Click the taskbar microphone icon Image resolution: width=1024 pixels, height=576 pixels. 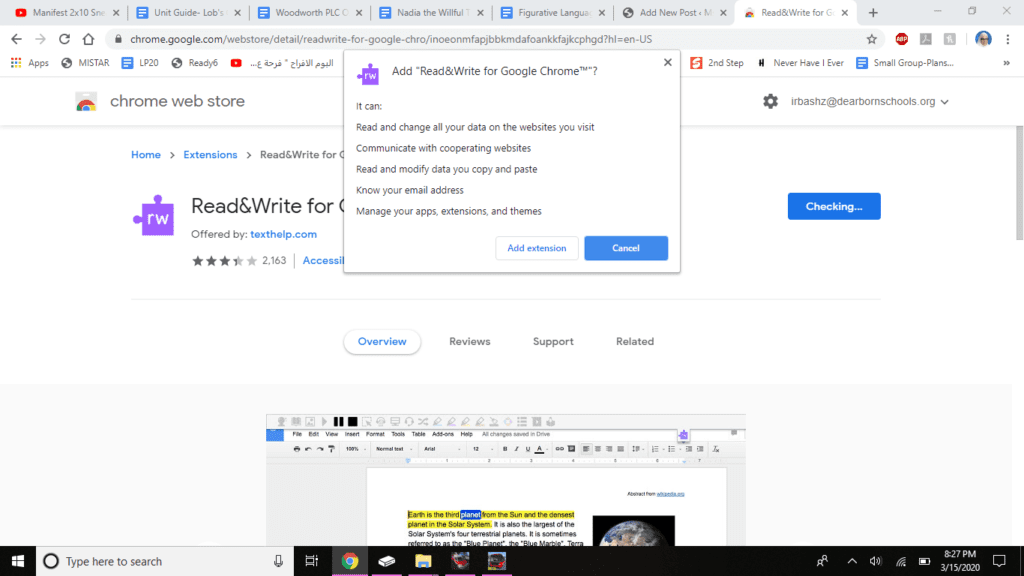coord(278,561)
